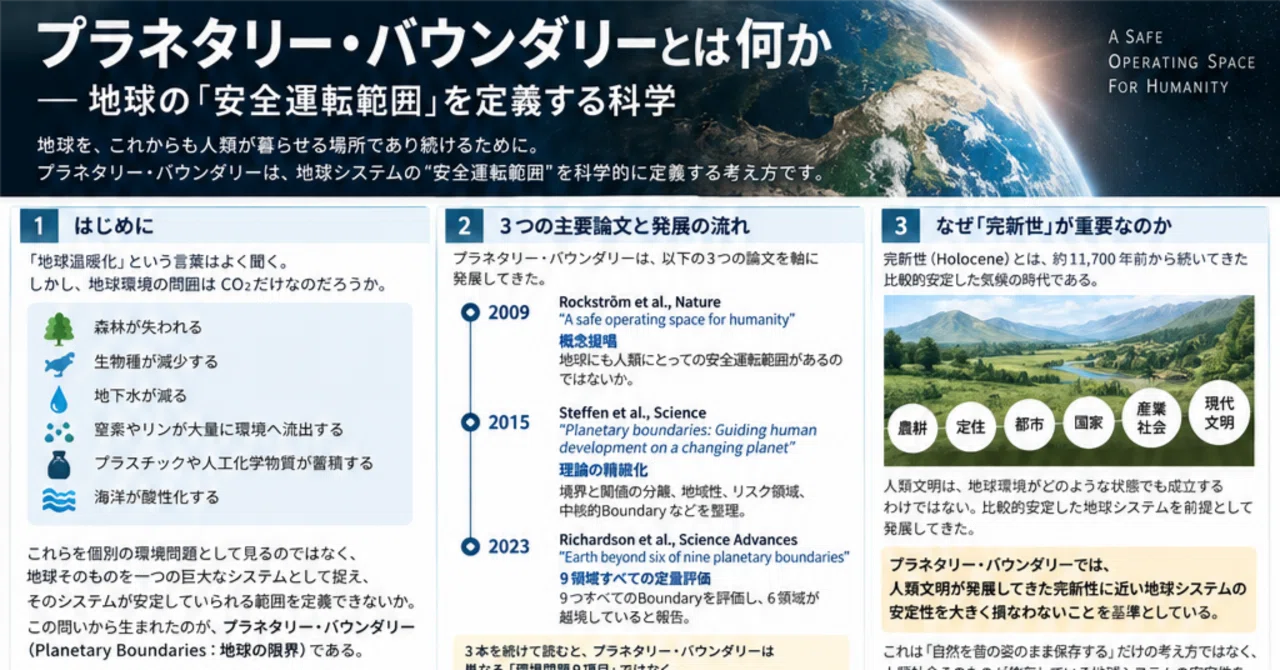Click the 都市 circle

[1029, 425]
